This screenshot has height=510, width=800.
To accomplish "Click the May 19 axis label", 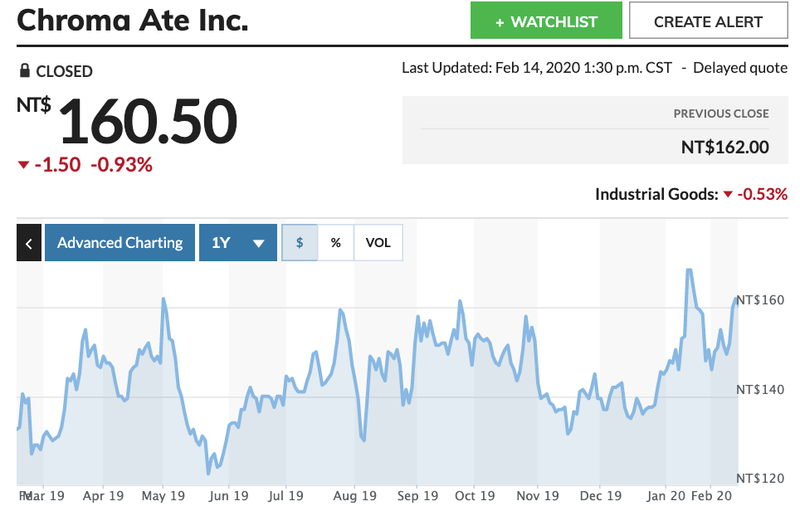I will (163, 496).
